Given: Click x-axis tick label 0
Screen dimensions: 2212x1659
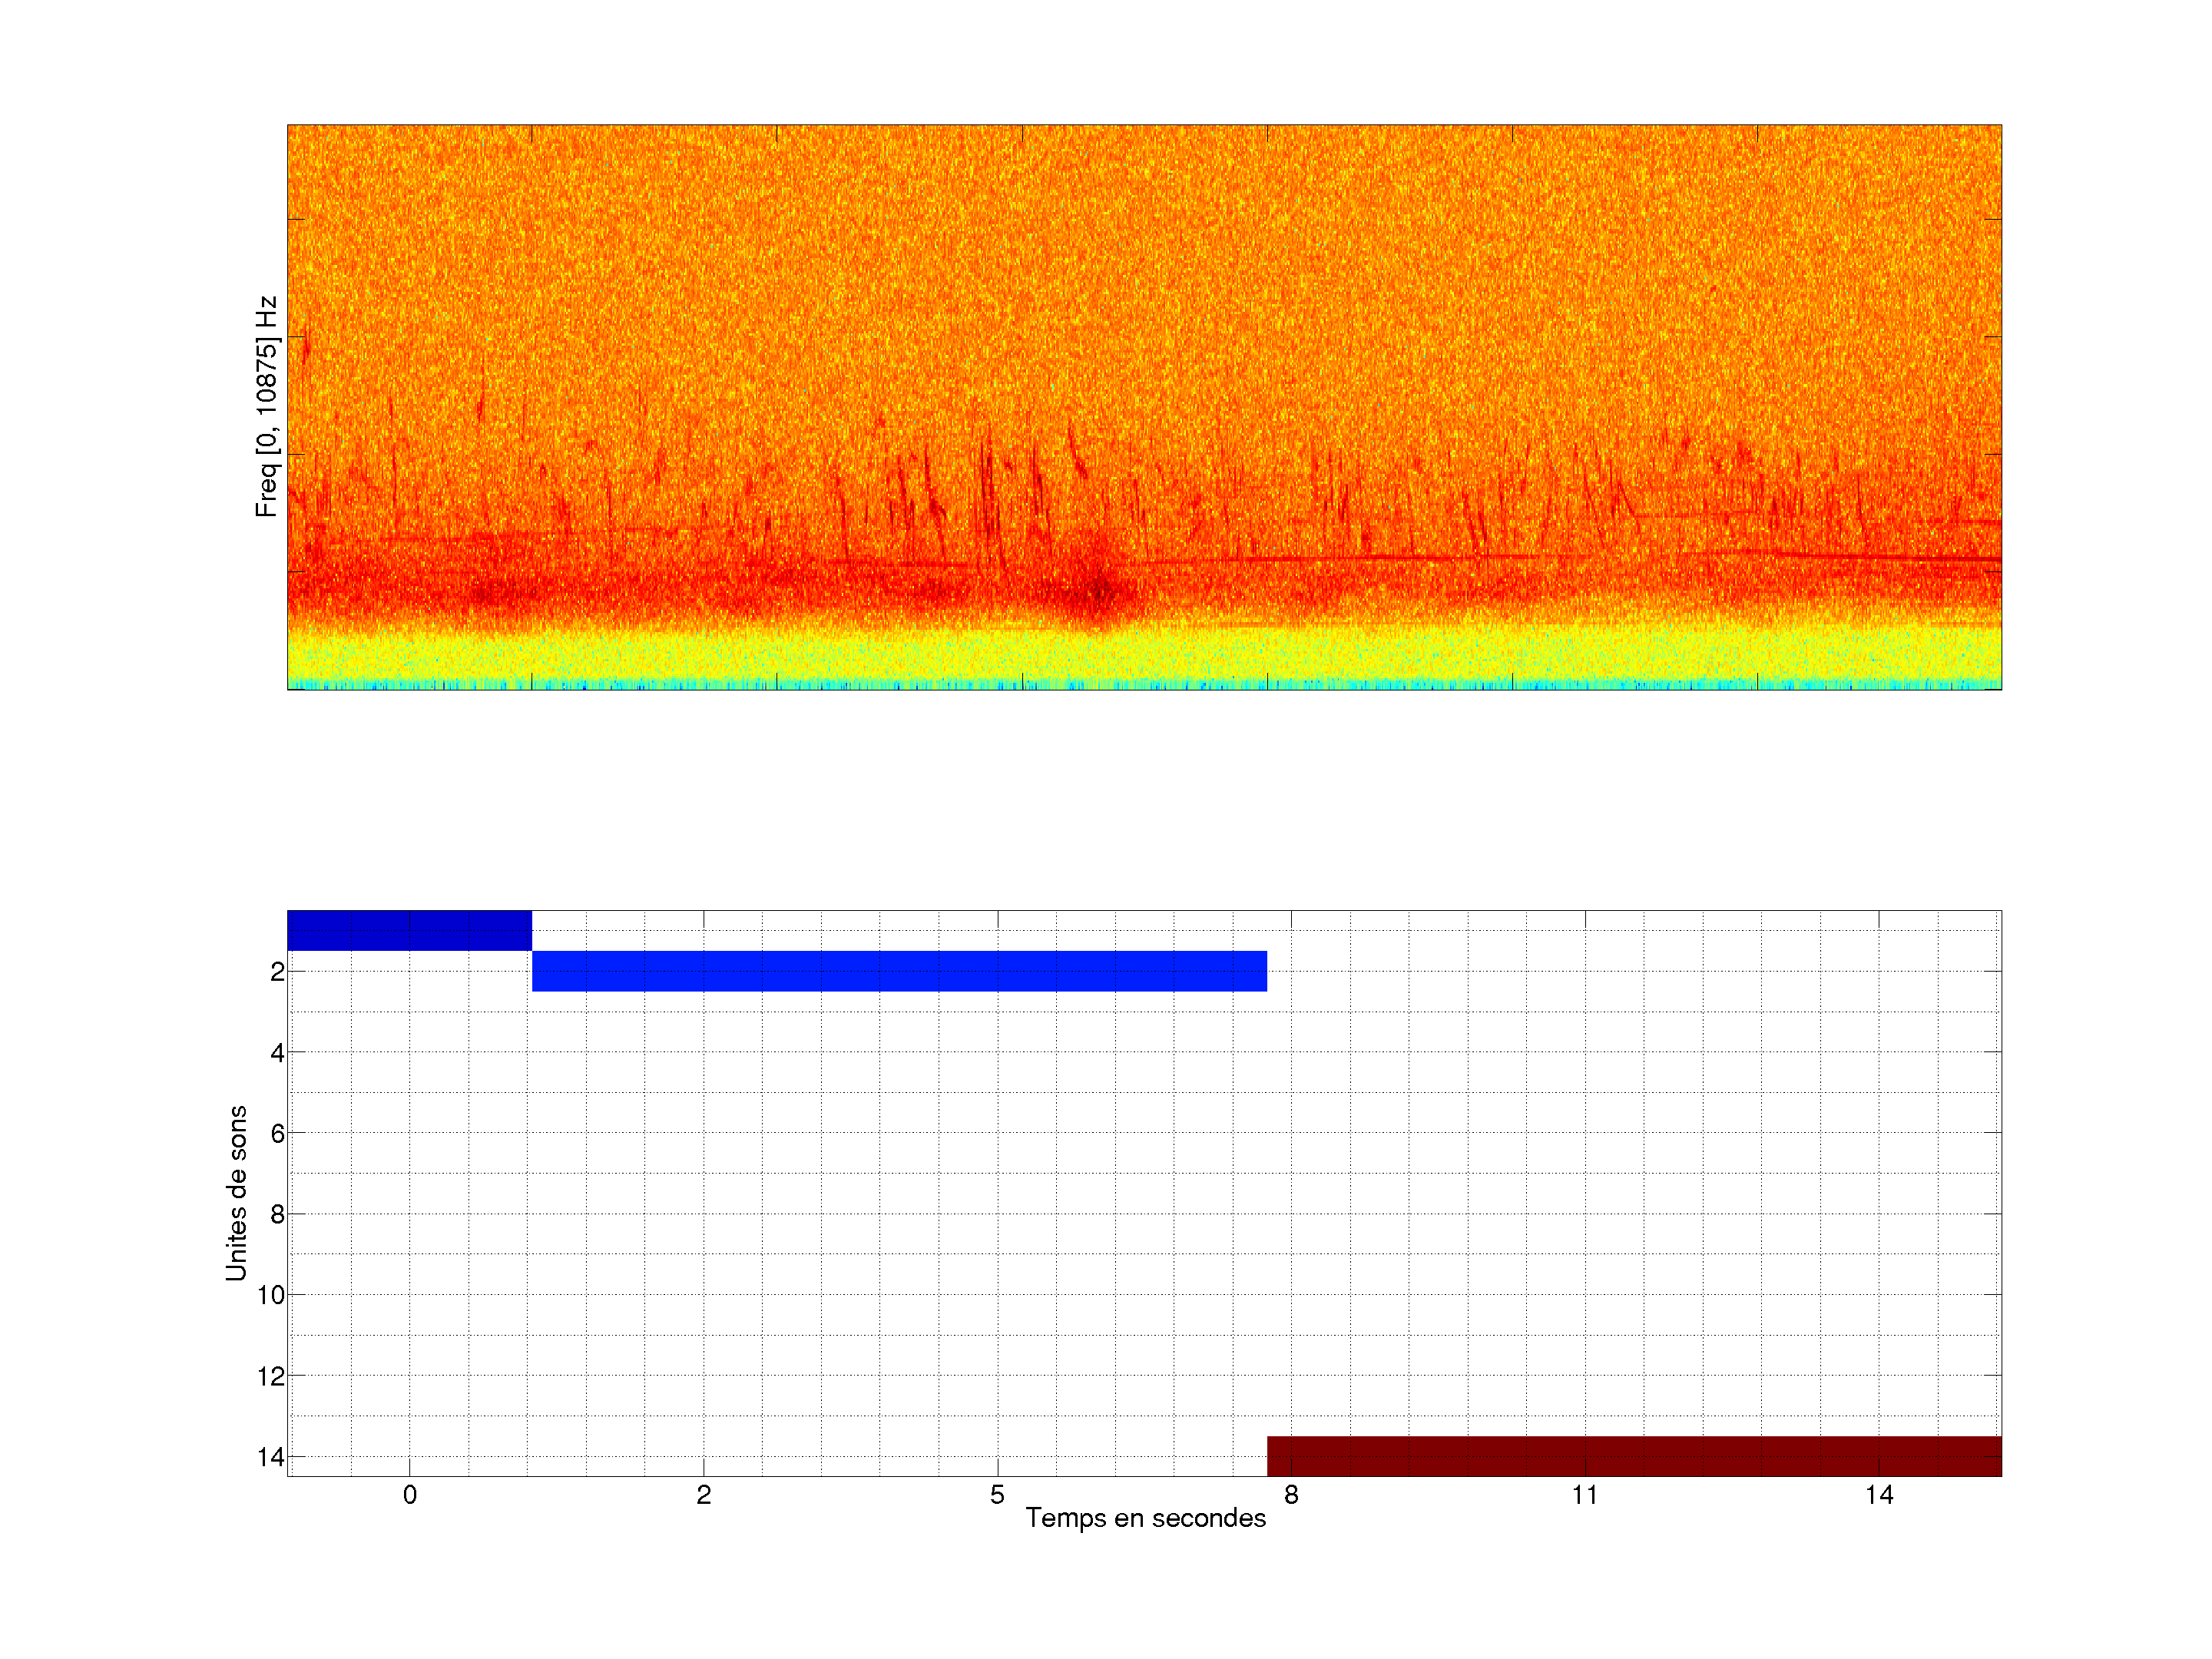Looking at the screenshot, I should tap(410, 1495).
